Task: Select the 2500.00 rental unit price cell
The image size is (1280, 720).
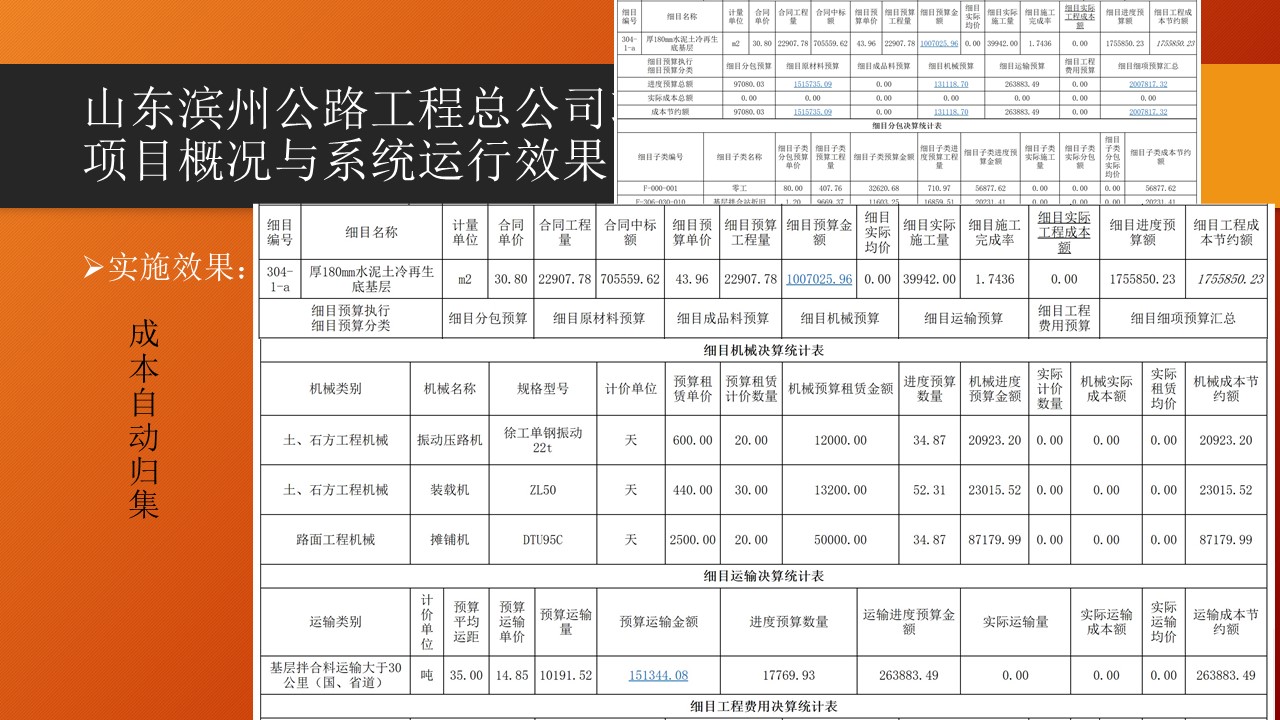Action: (693, 540)
